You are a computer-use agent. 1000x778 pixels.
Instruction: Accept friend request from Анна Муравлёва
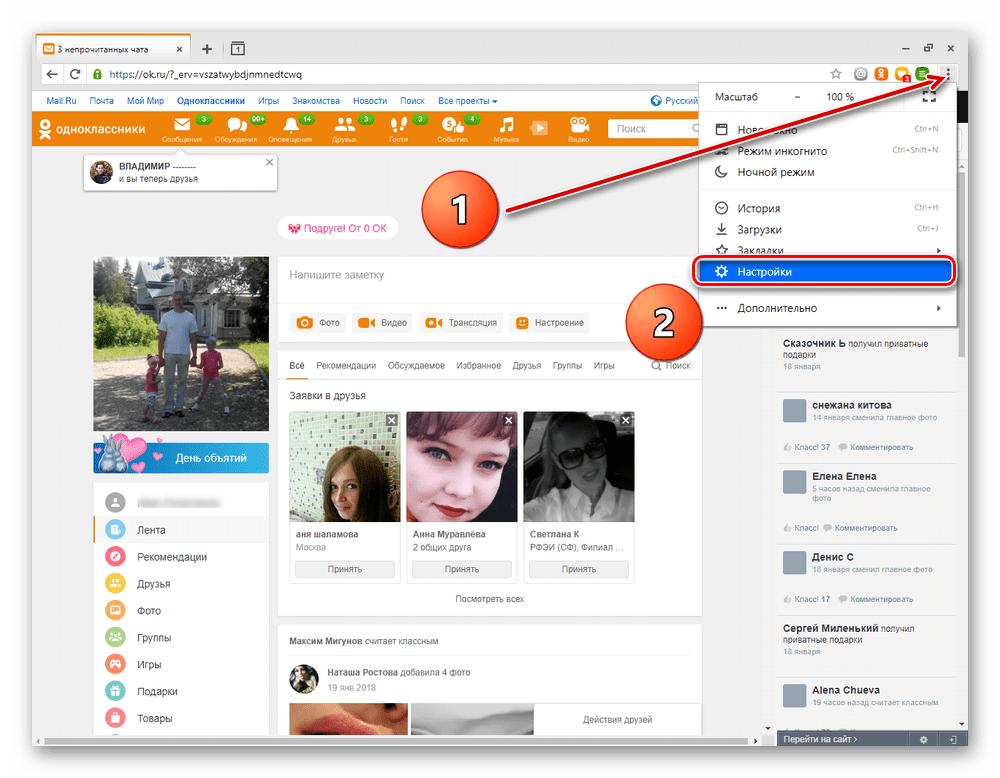[462, 569]
